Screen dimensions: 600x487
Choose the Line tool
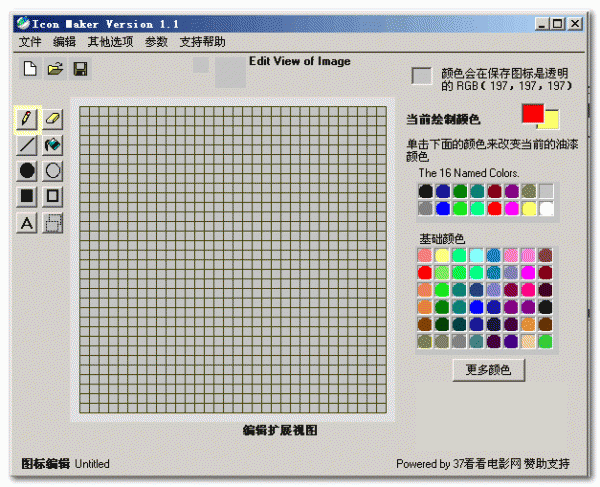point(27,145)
